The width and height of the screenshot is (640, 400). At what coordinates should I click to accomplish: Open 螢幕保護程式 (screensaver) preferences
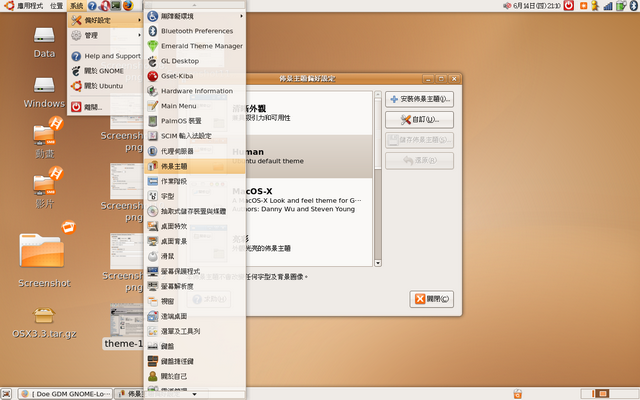click(195, 271)
